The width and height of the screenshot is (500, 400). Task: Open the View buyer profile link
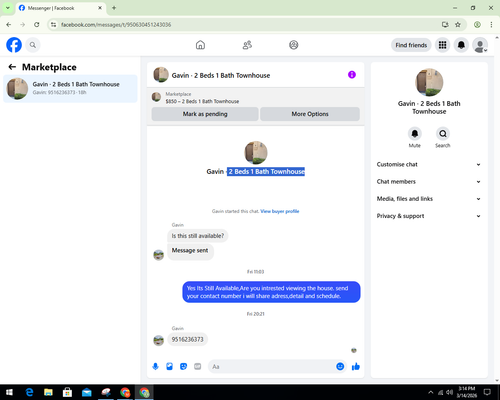coord(280,211)
